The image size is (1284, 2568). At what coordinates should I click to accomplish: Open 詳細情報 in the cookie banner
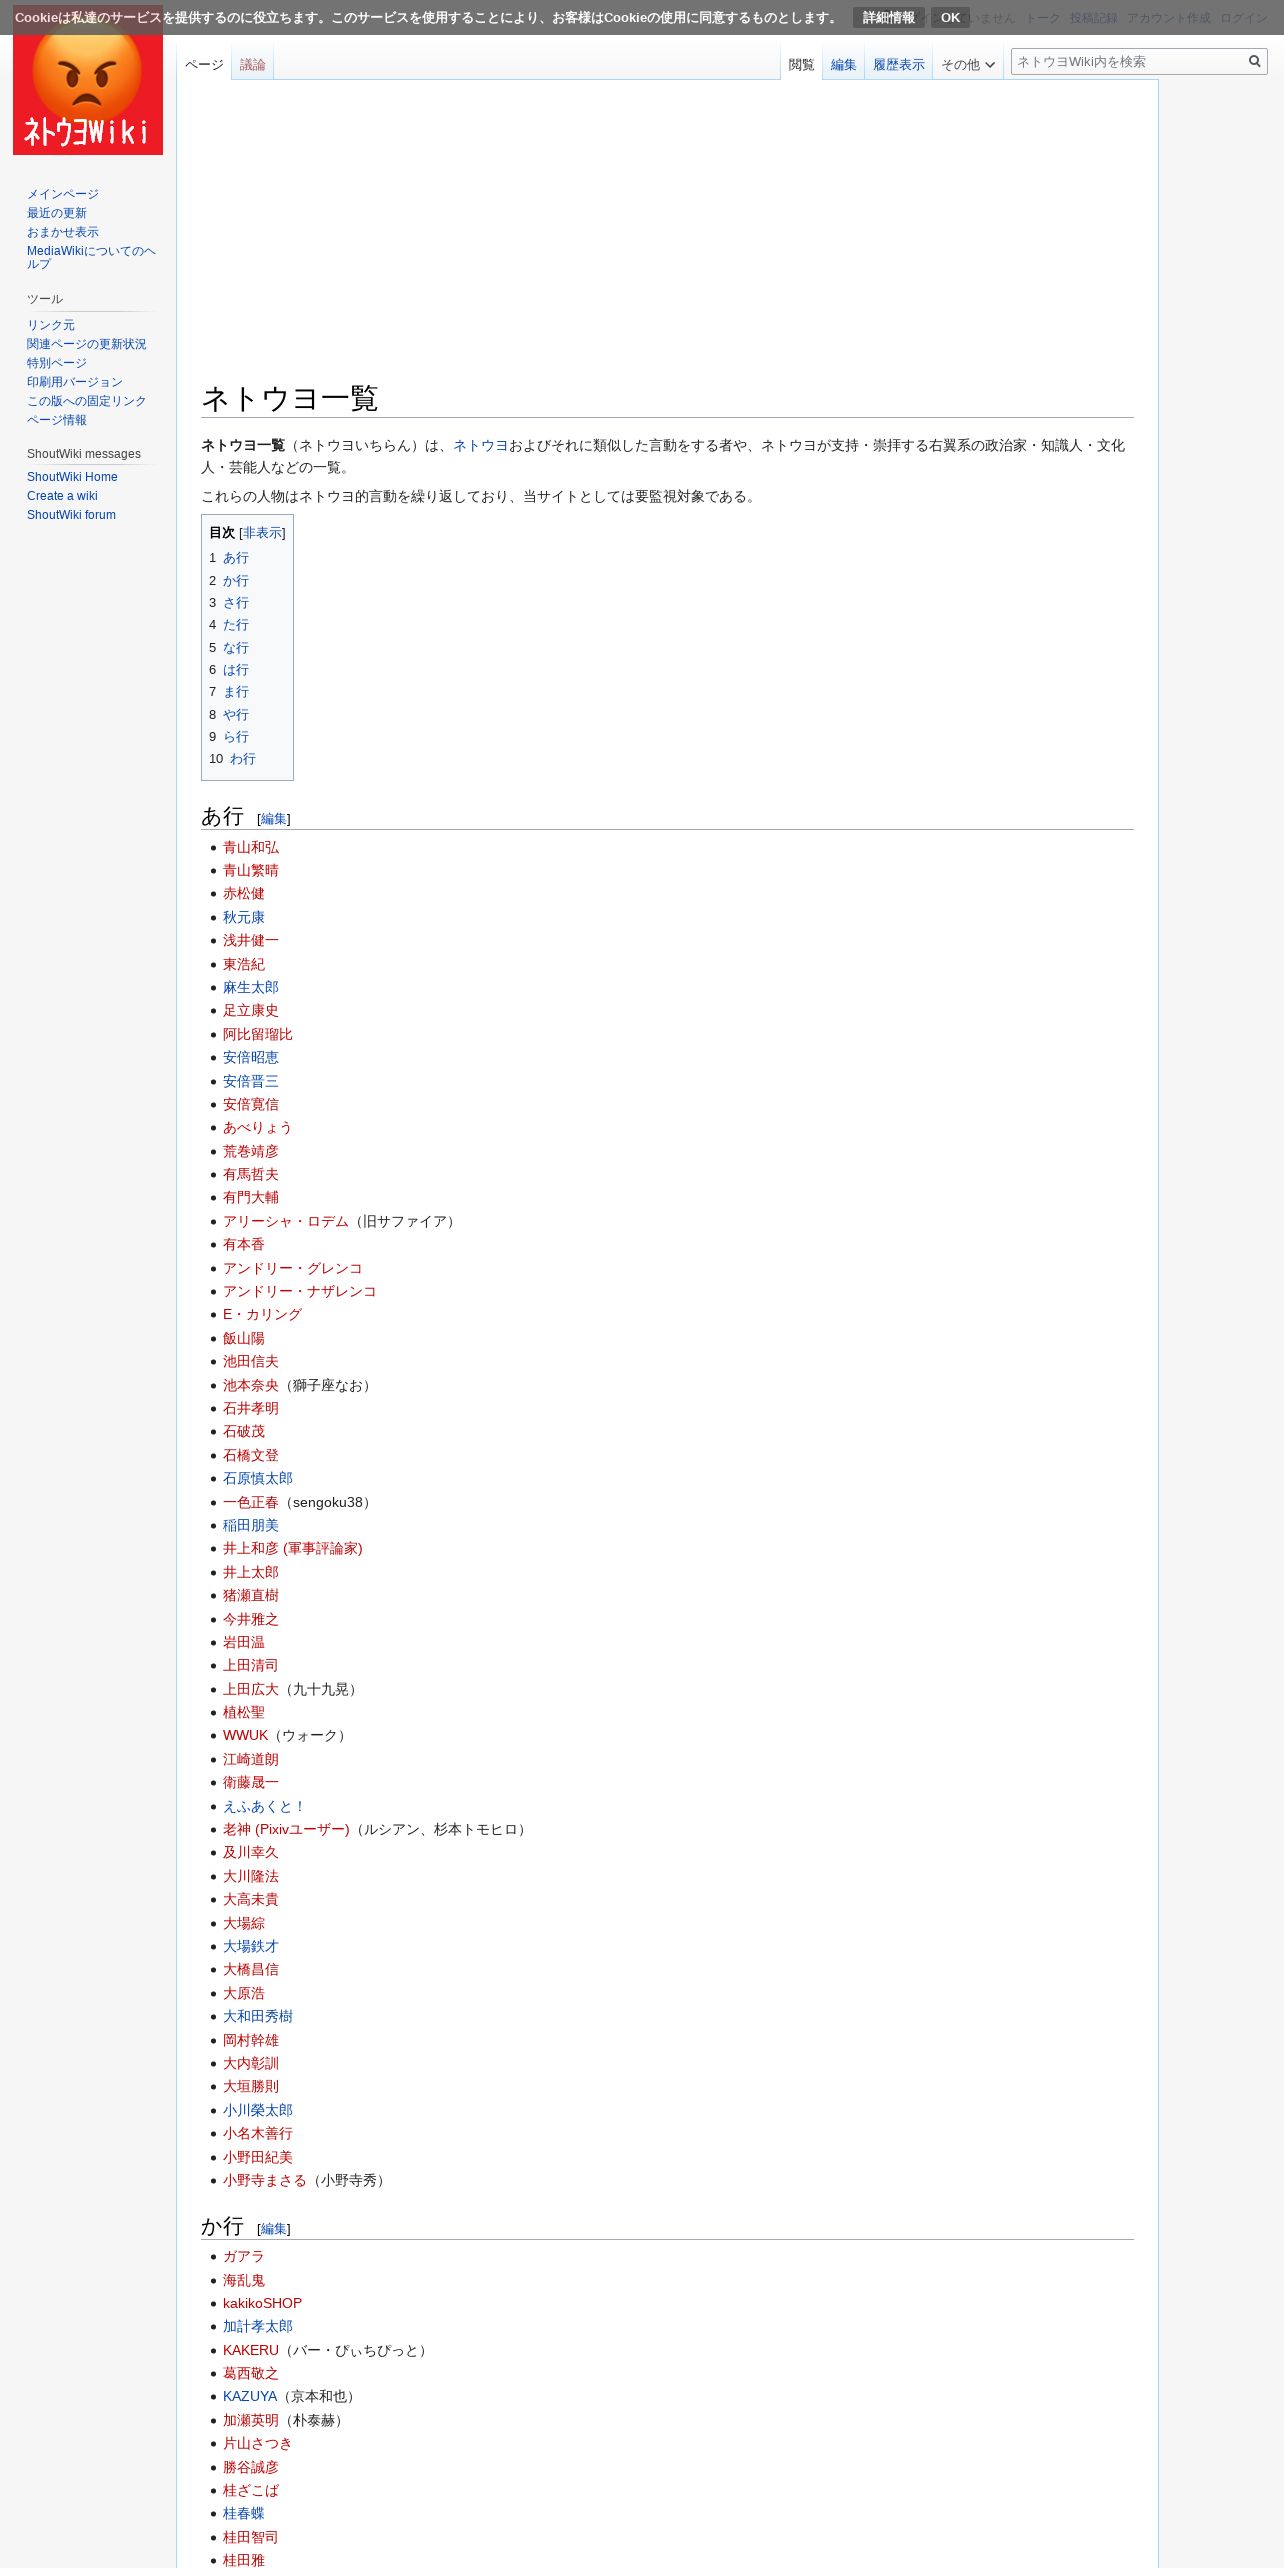[888, 18]
